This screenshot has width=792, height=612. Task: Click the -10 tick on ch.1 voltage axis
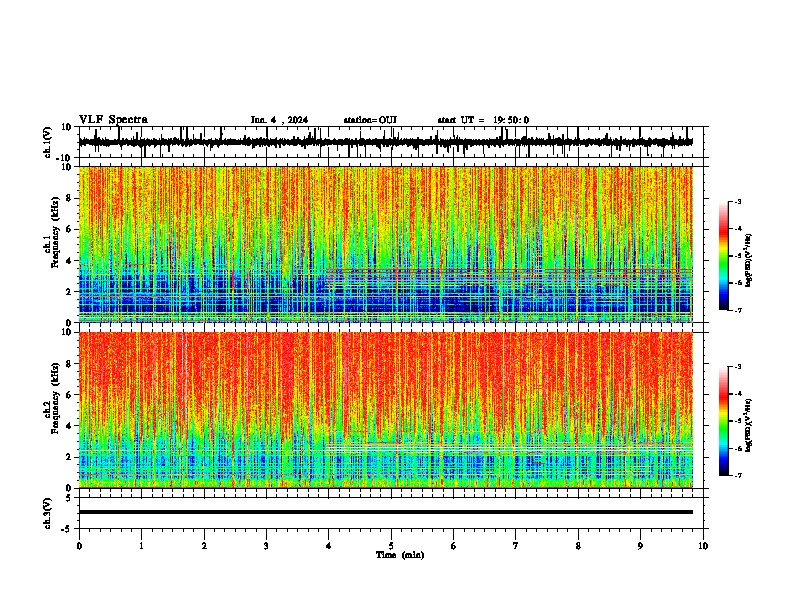pos(65,158)
